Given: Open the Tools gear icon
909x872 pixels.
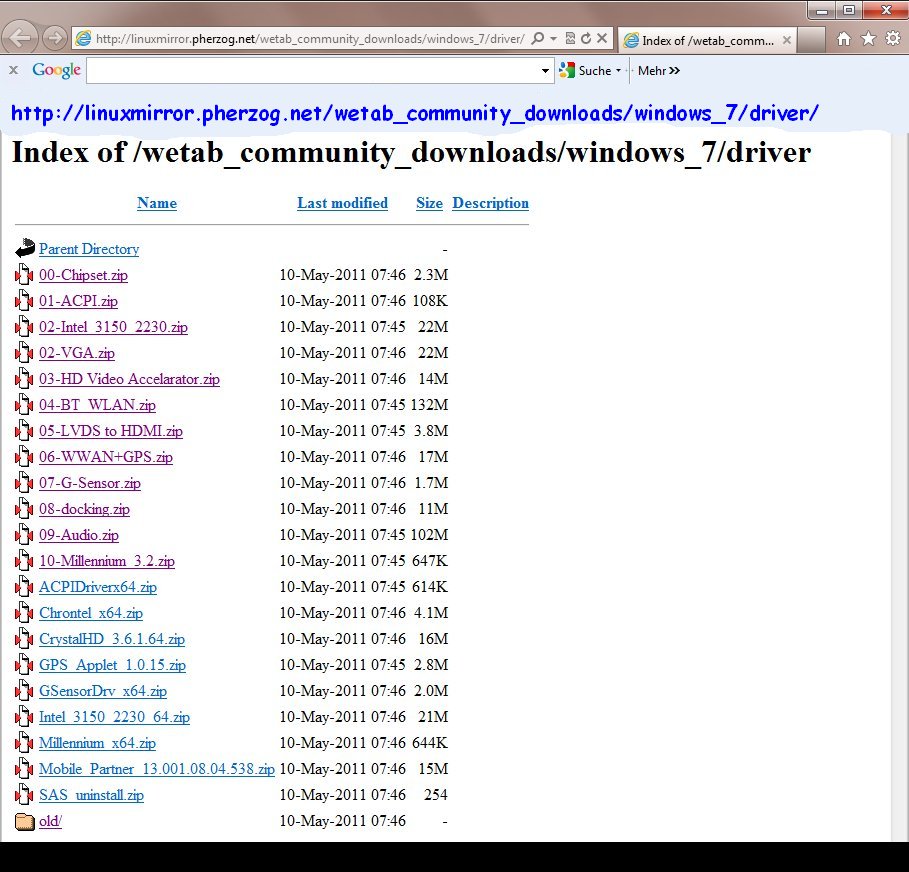Looking at the screenshot, I should pyautogui.click(x=893, y=39).
